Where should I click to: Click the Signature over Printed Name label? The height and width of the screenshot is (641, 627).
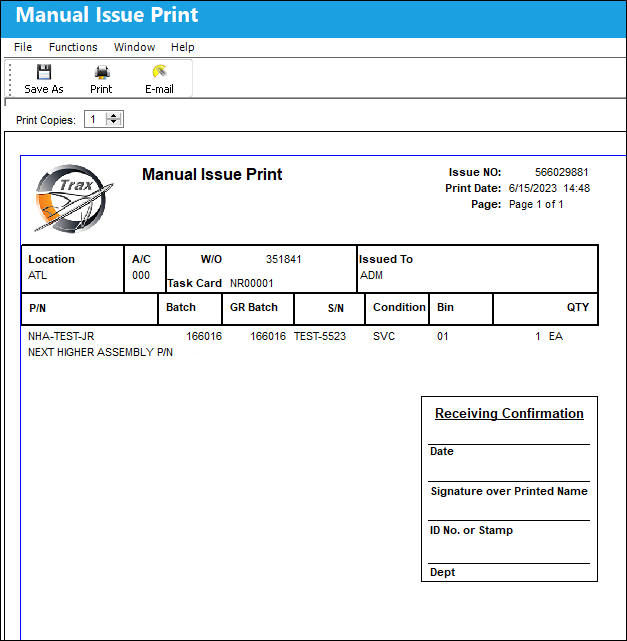coord(509,491)
